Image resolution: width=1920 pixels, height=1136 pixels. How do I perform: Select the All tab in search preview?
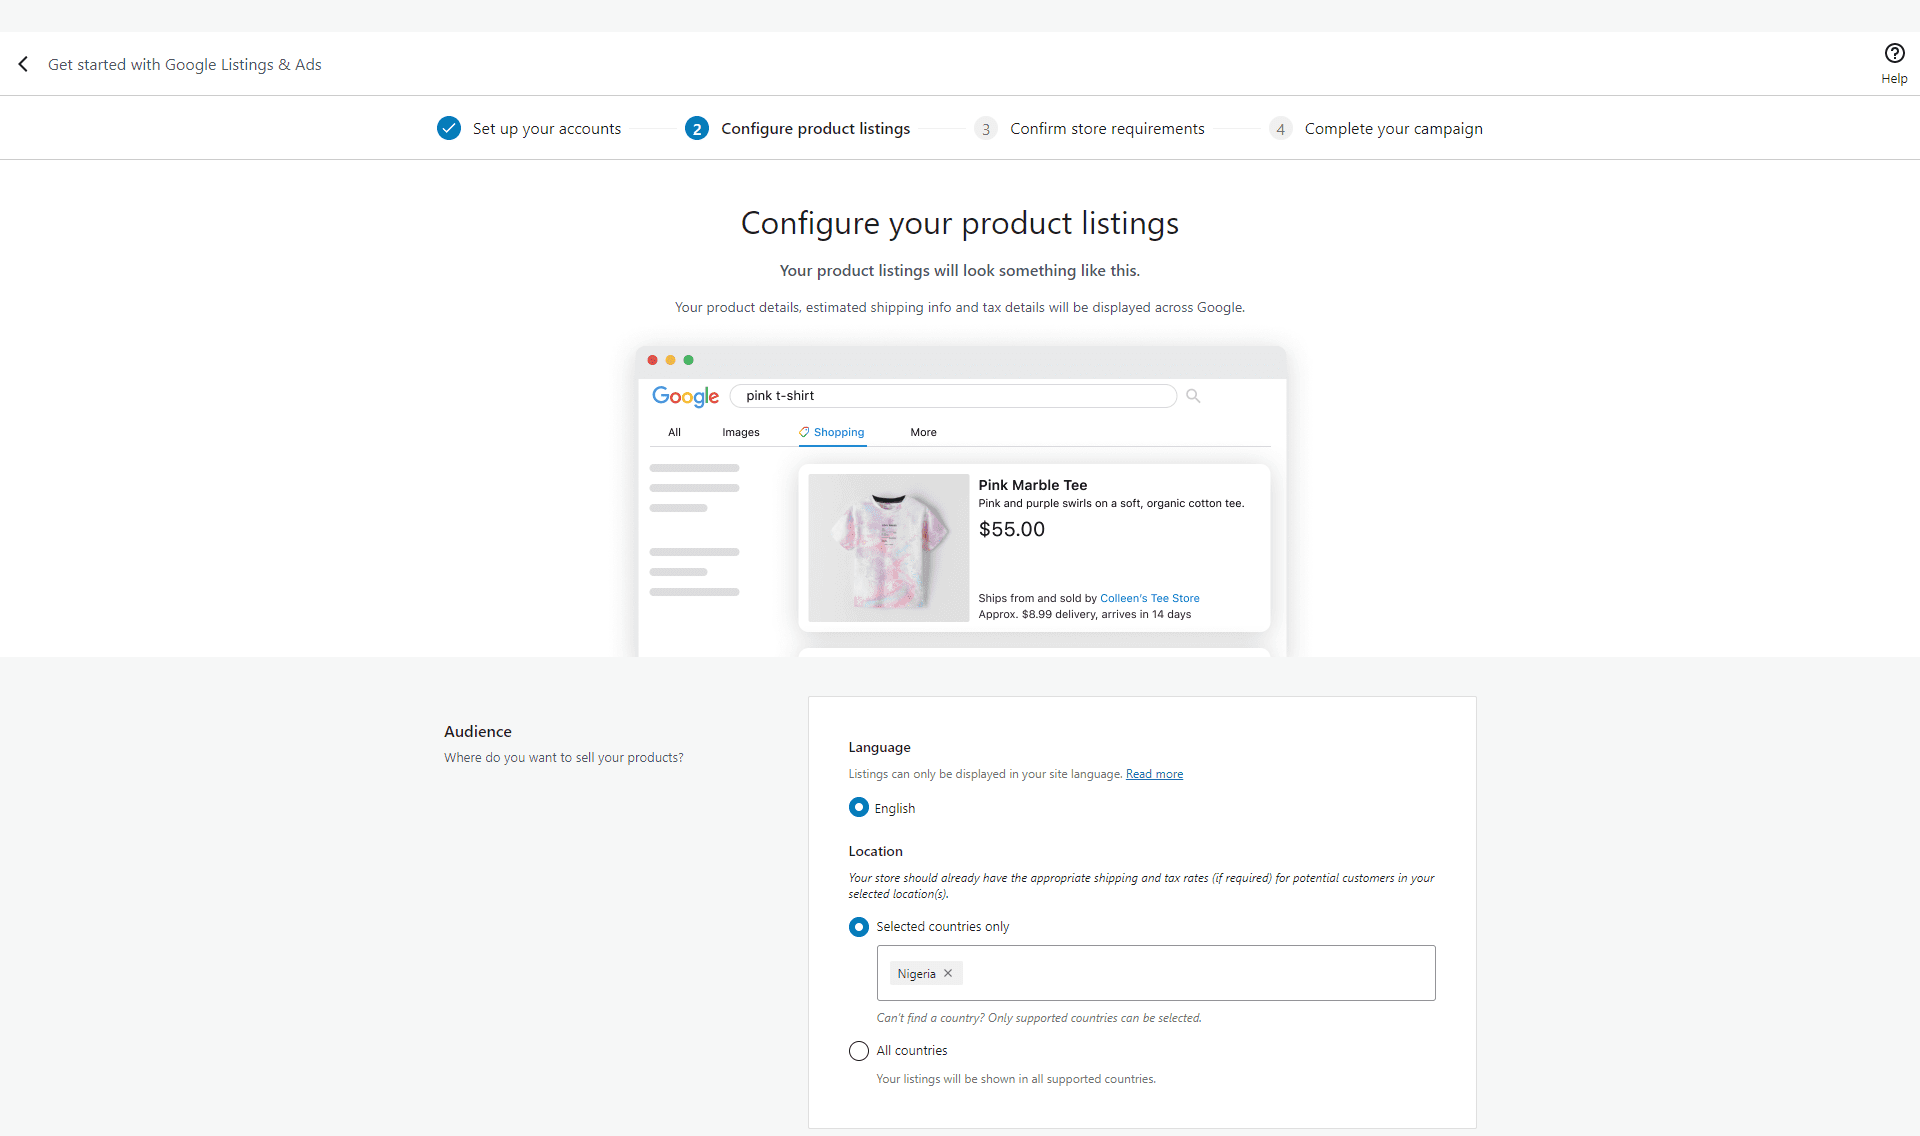pyautogui.click(x=674, y=432)
